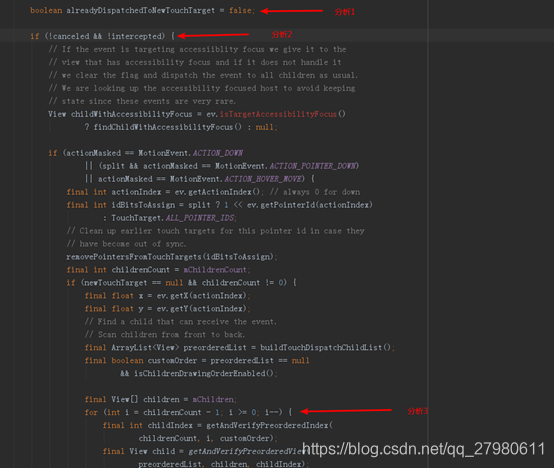Viewport: 554px width, 468px height.
Task: Click the "for (int i = childrenCount - 1" loop line
Action: [188, 413]
